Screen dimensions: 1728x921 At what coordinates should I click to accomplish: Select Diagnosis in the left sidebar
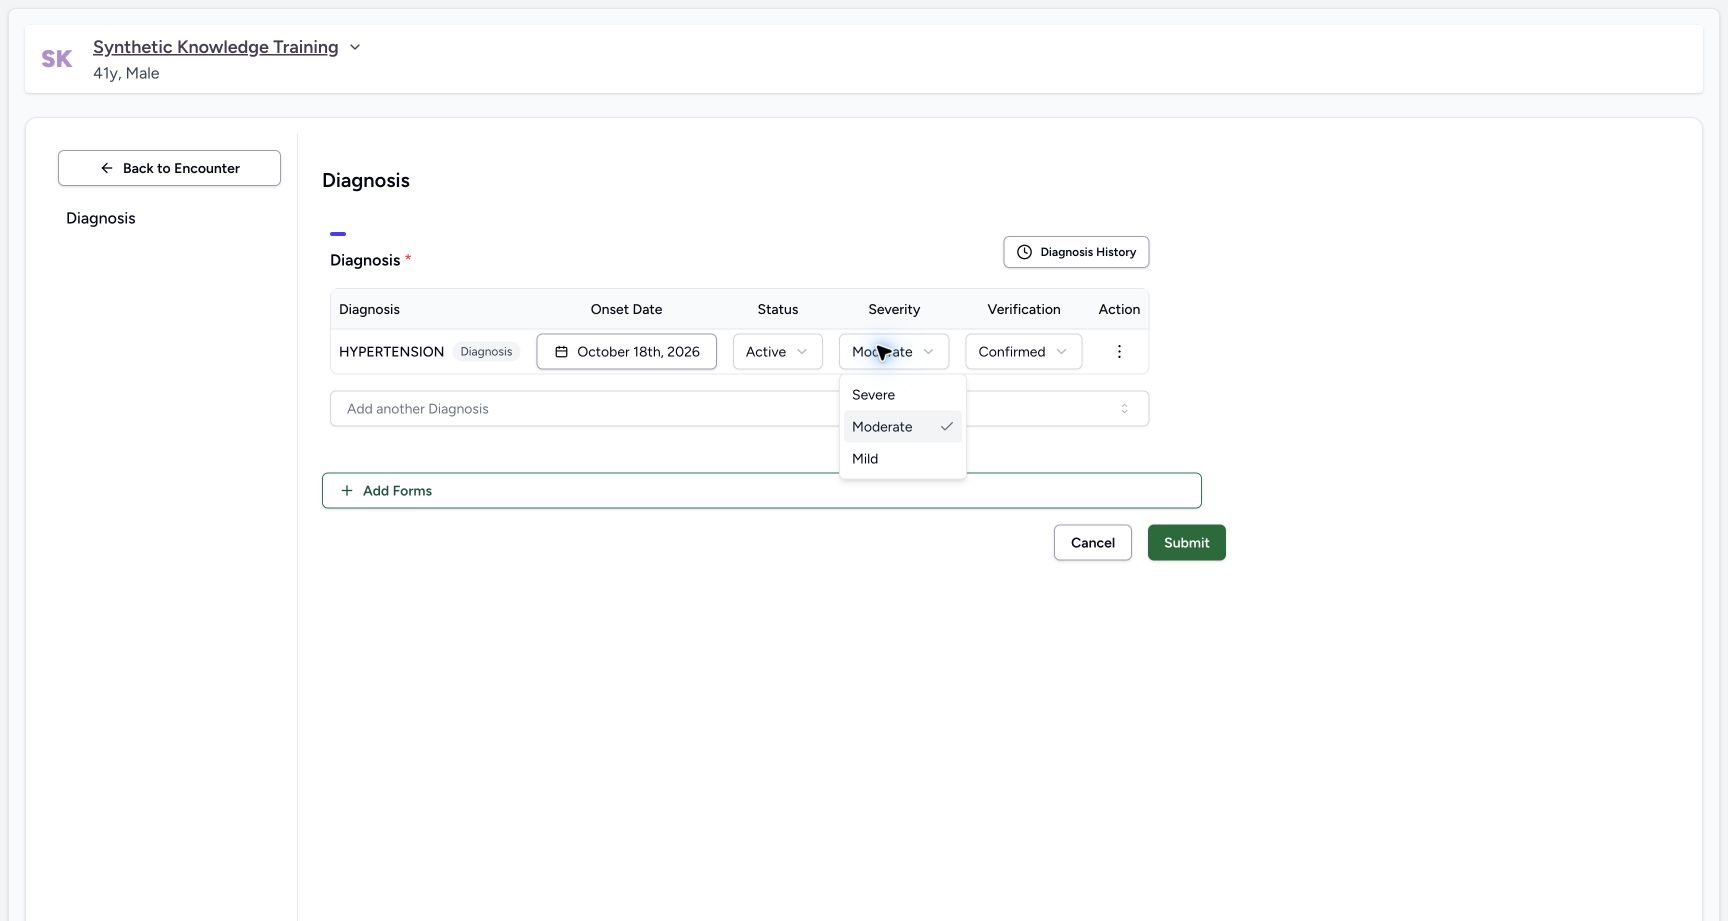click(100, 218)
